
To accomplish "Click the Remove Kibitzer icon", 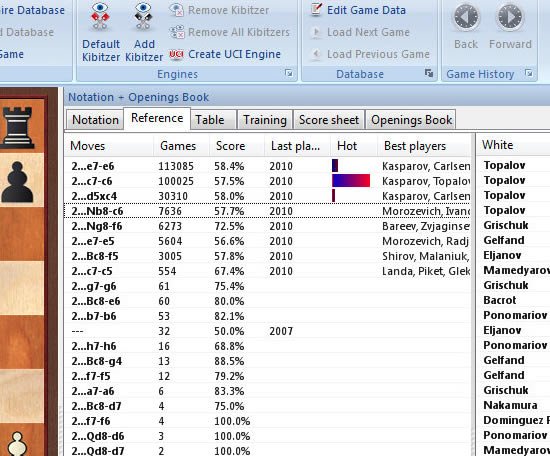I will [x=176, y=10].
